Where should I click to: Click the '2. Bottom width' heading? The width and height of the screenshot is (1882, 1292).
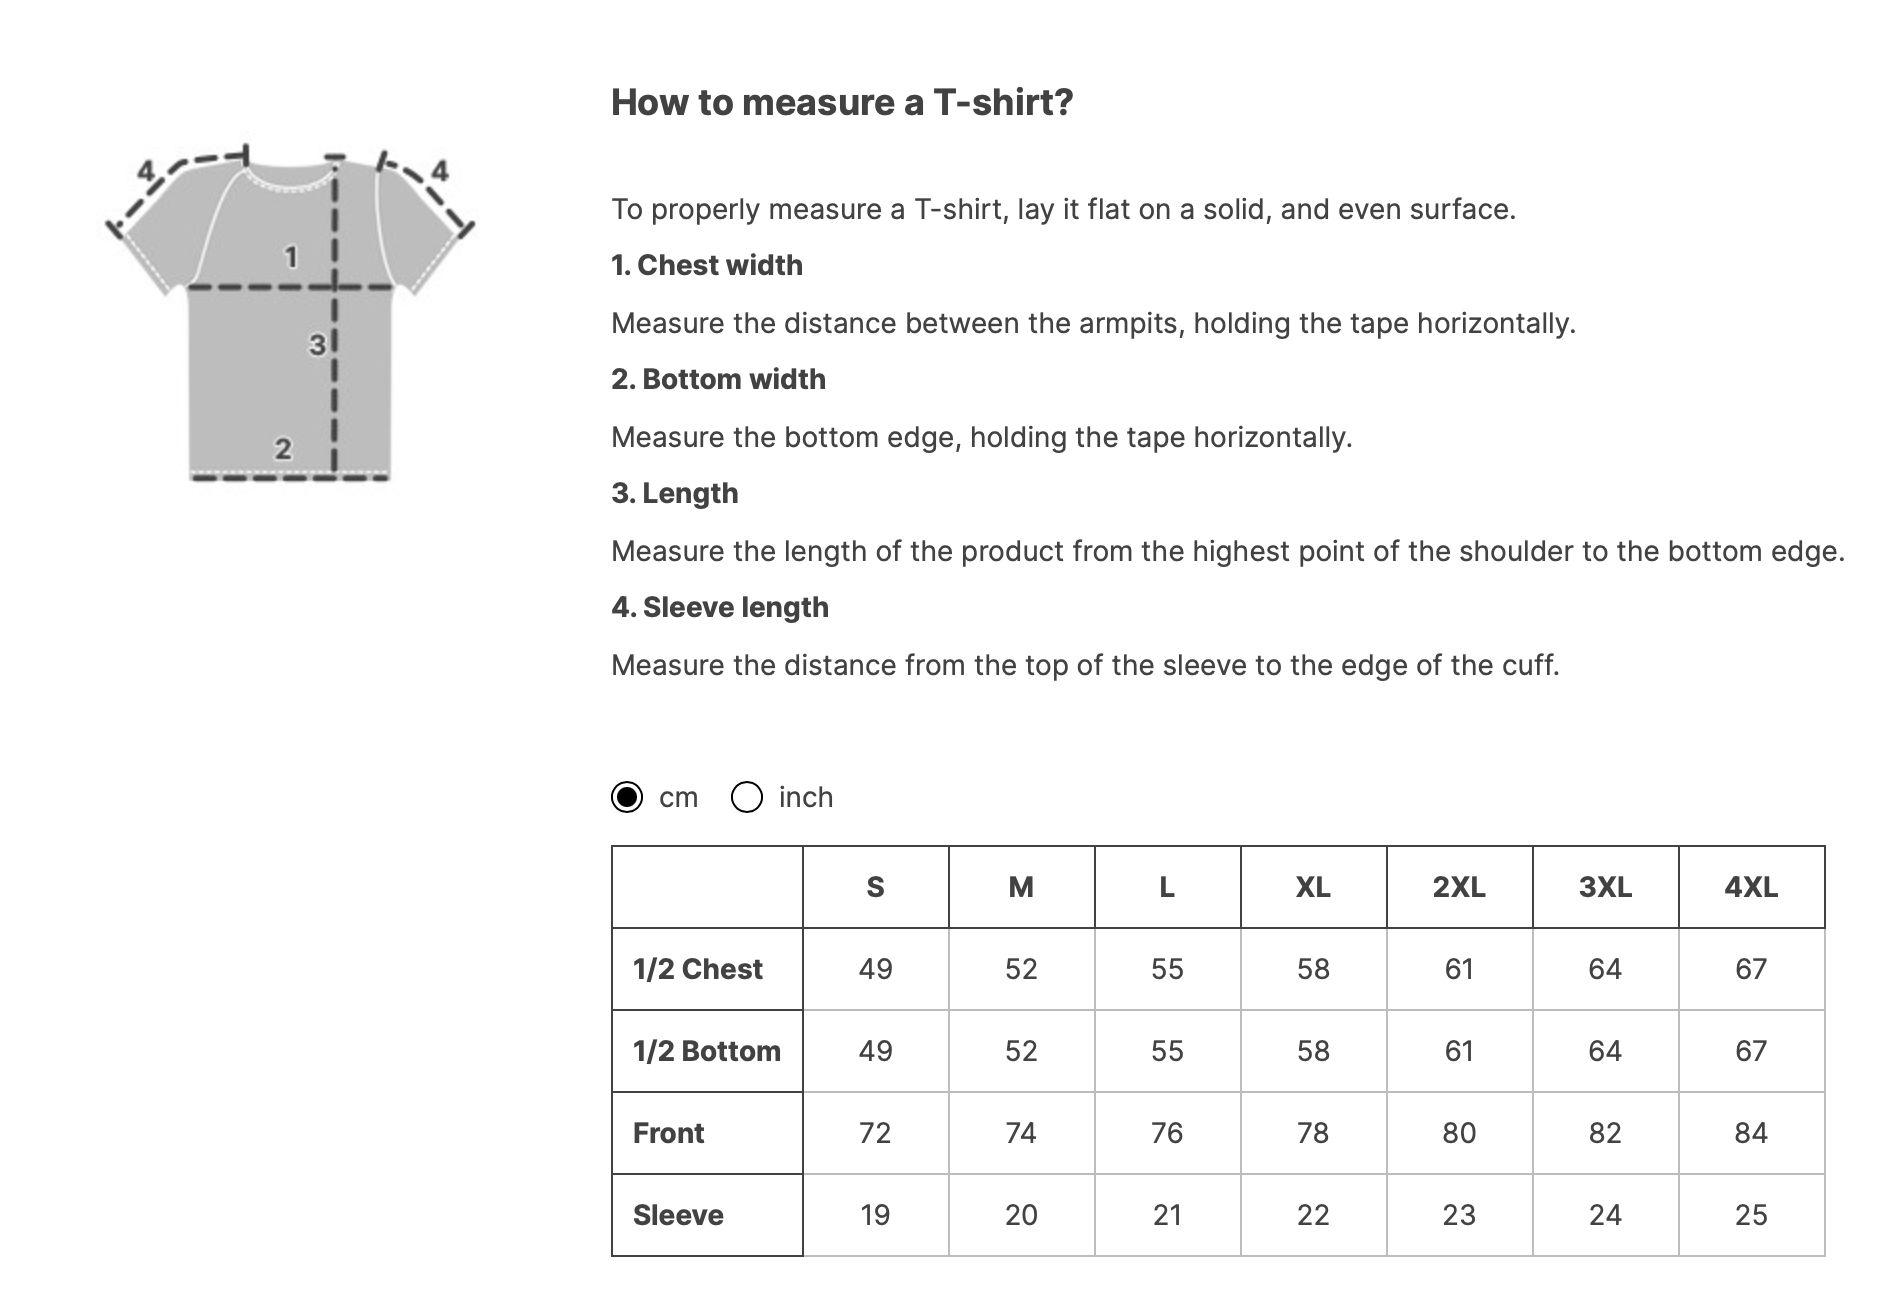coord(718,379)
